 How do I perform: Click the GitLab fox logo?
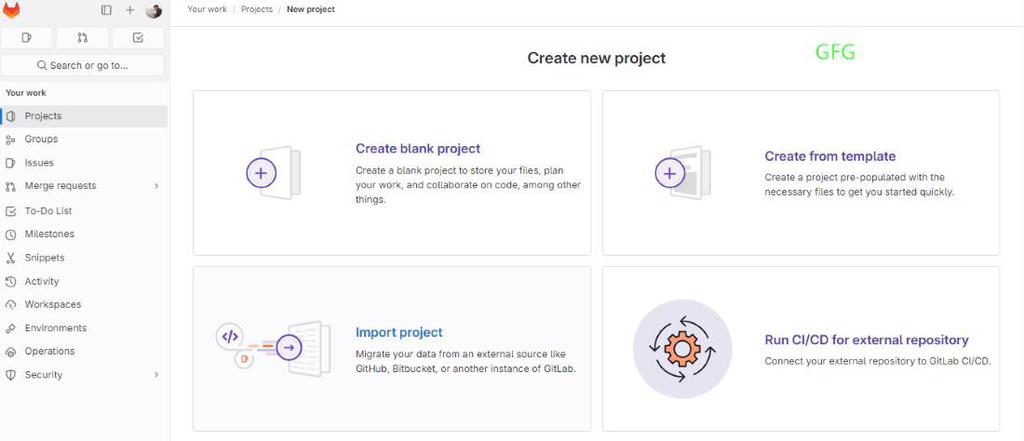(12, 10)
